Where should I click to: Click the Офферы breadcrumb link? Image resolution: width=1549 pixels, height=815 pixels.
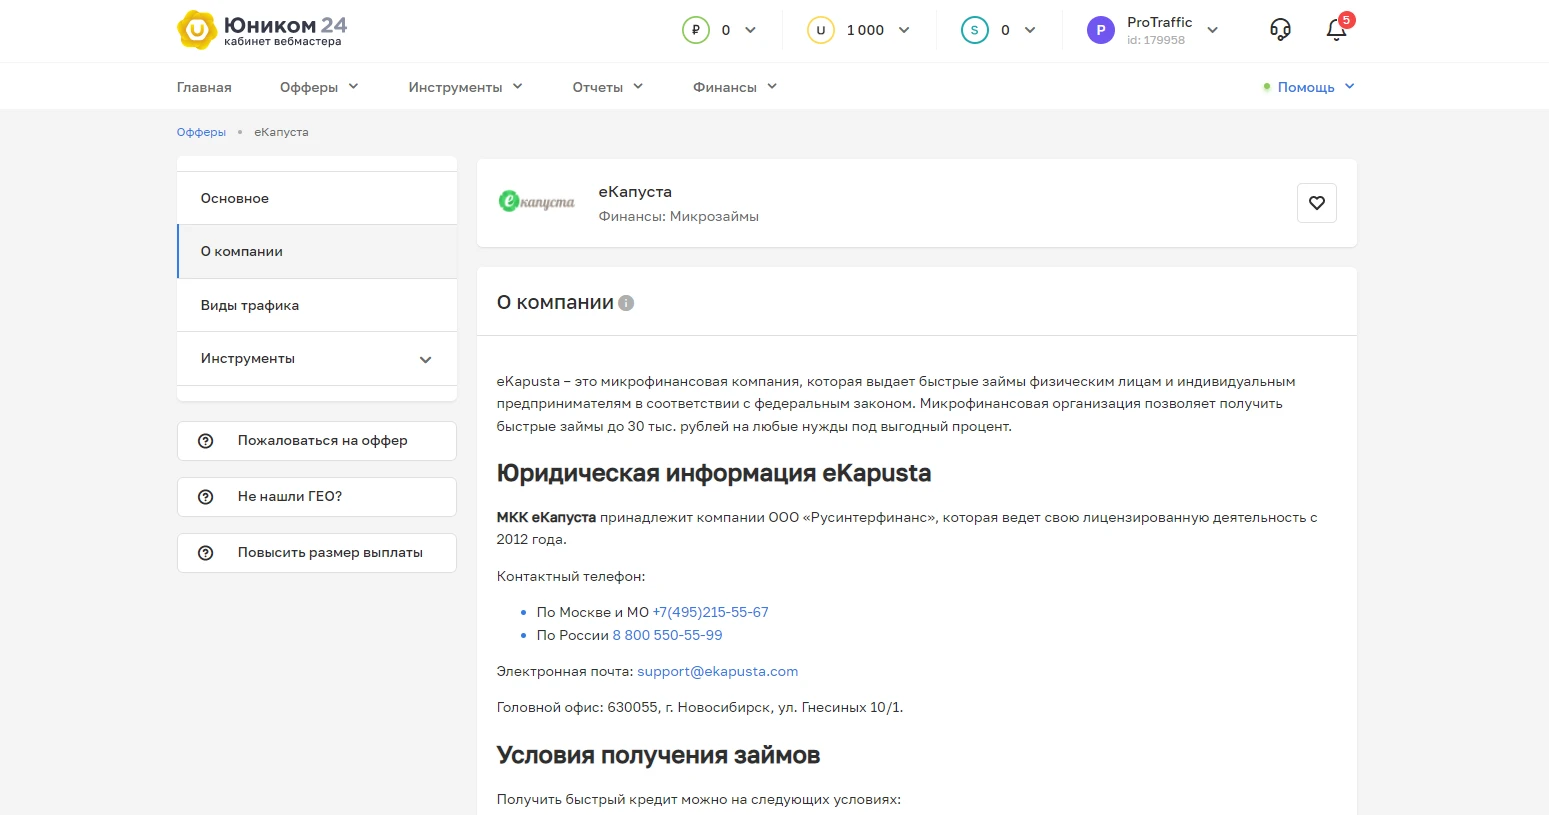201,132
